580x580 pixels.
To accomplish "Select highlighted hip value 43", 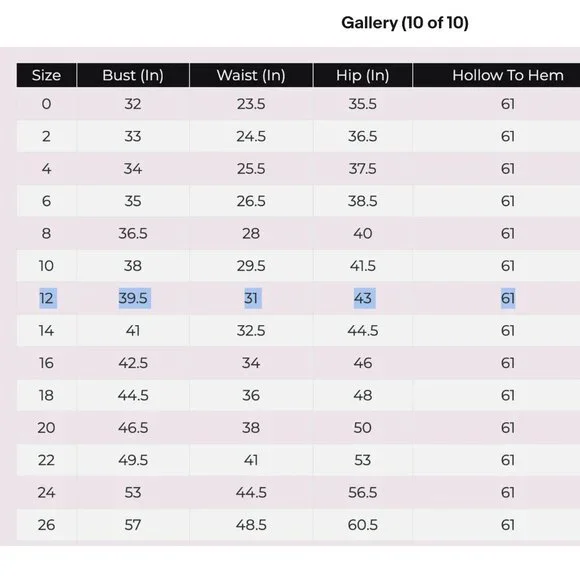I will click(364, 298).
